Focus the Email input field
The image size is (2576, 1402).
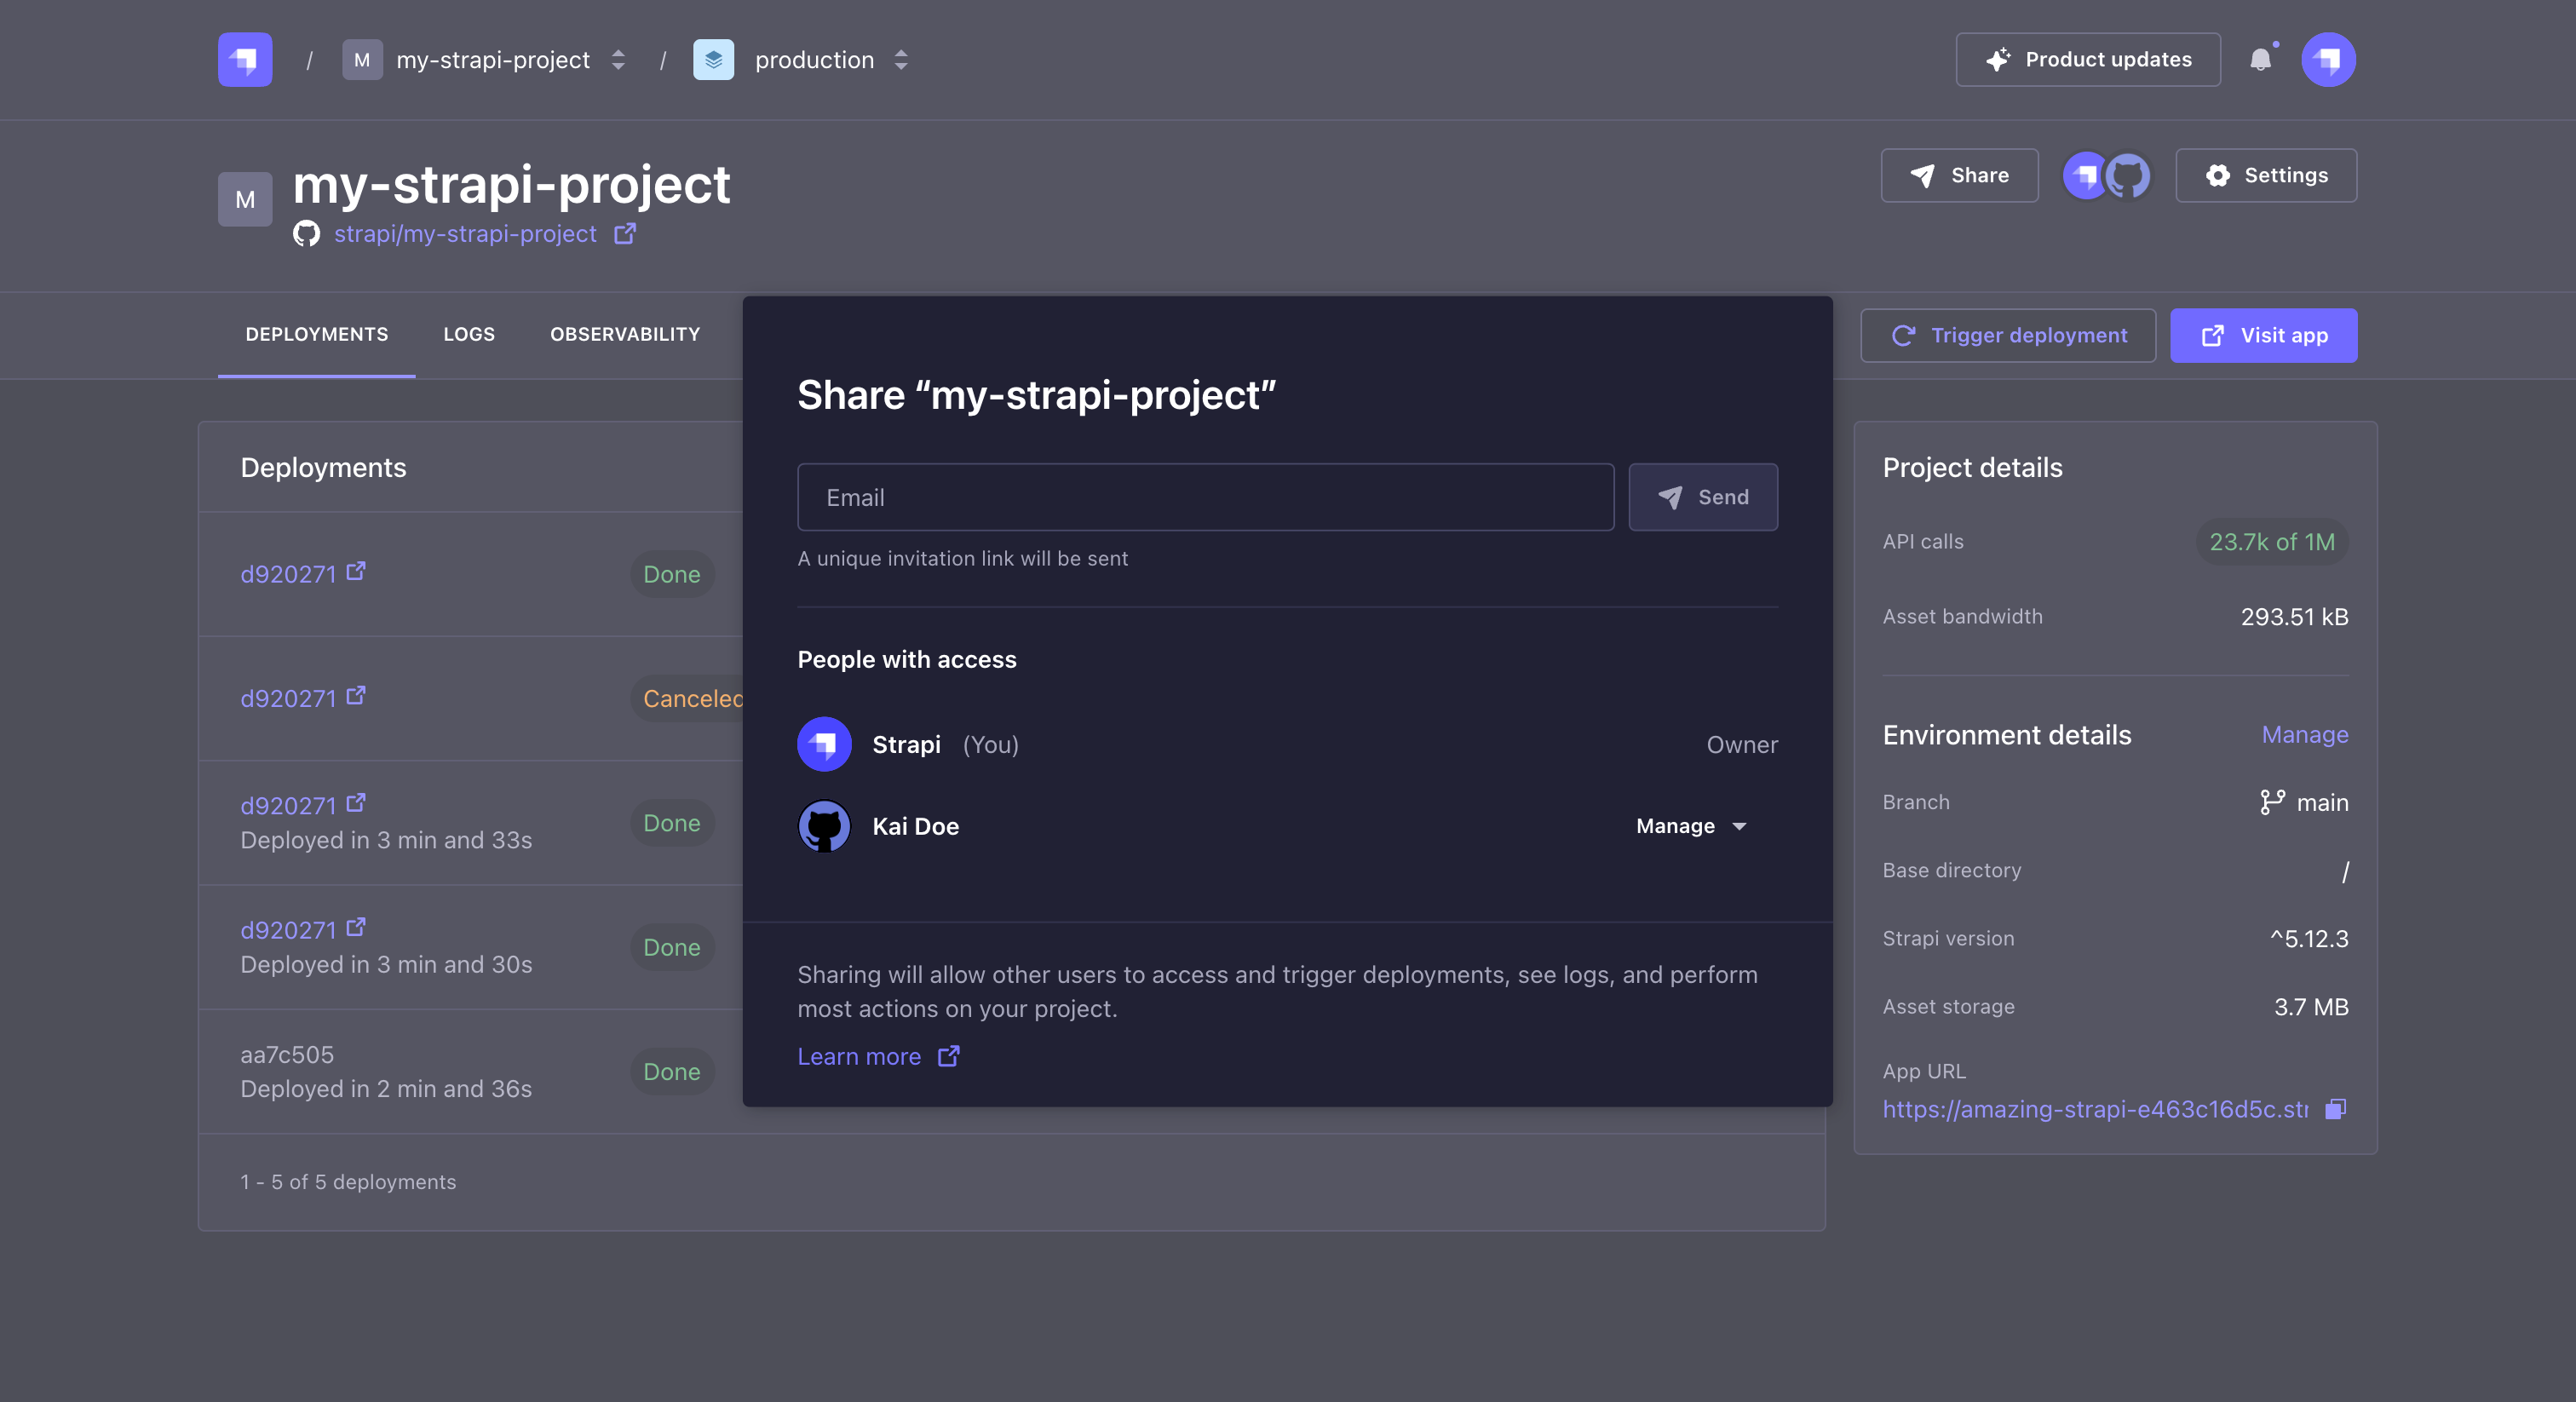coord(1205,497)
